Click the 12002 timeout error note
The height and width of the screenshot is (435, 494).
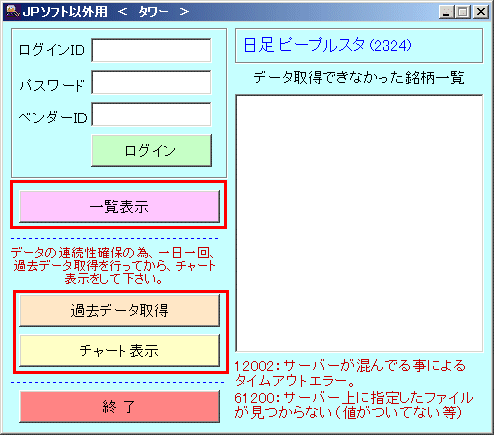(350, 373)
